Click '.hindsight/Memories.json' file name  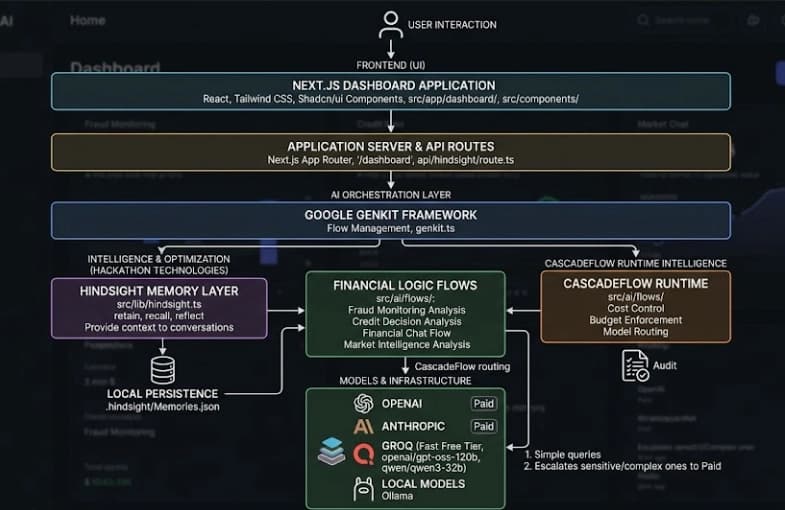click(163, 407)
